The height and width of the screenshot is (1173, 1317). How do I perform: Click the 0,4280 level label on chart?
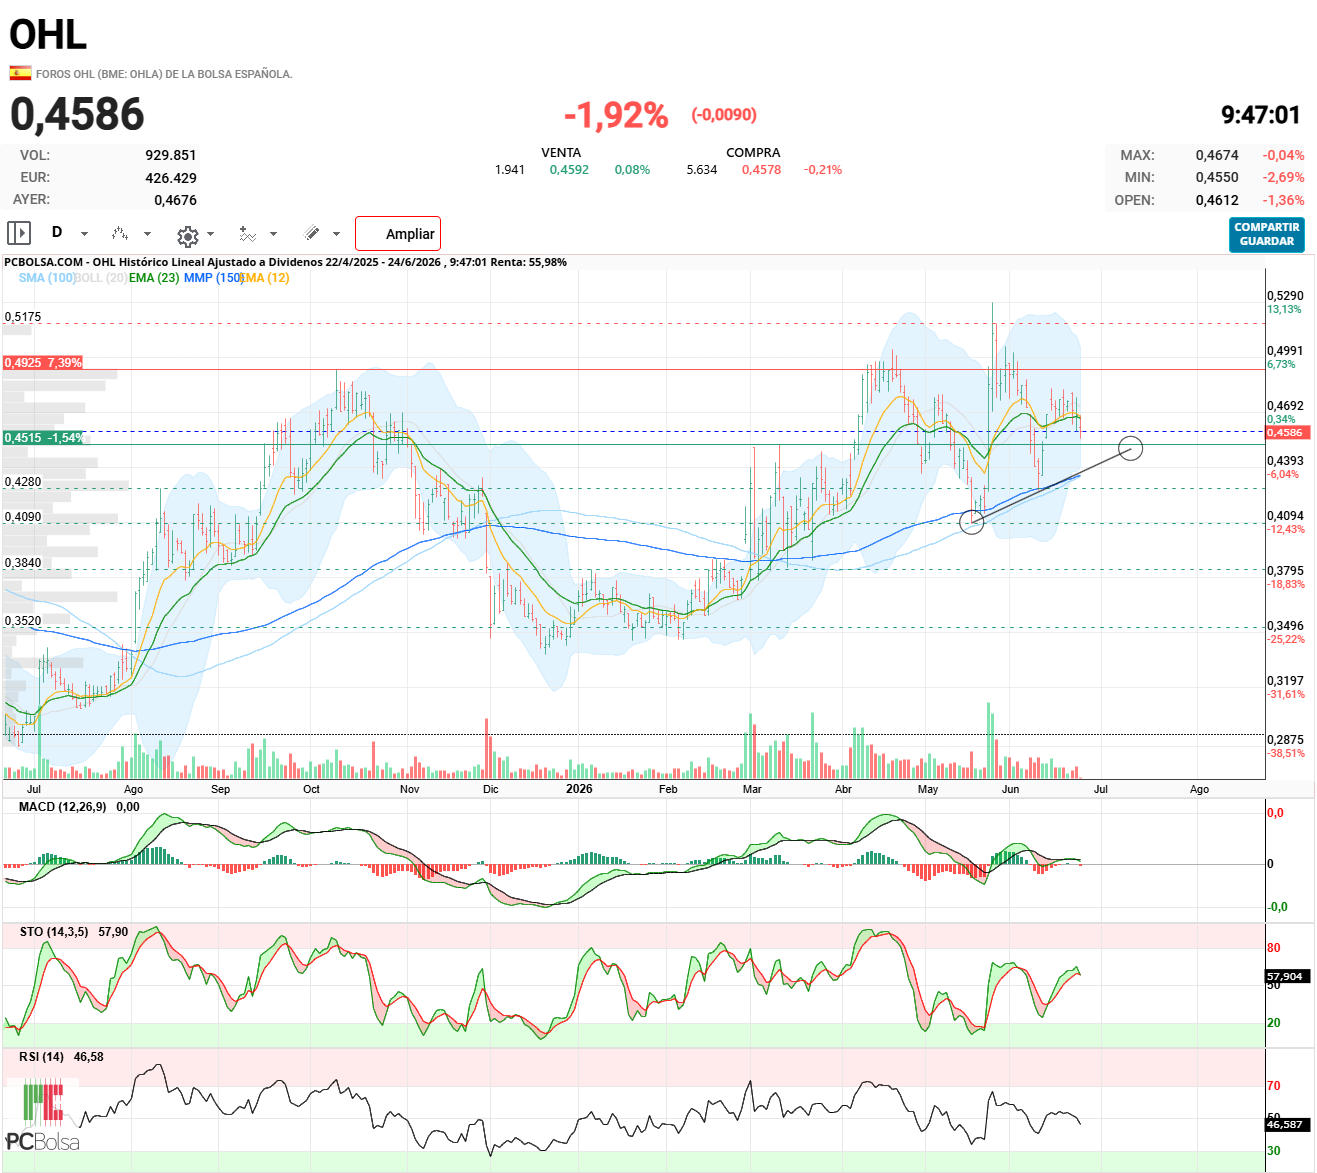(x=23, y=482)
